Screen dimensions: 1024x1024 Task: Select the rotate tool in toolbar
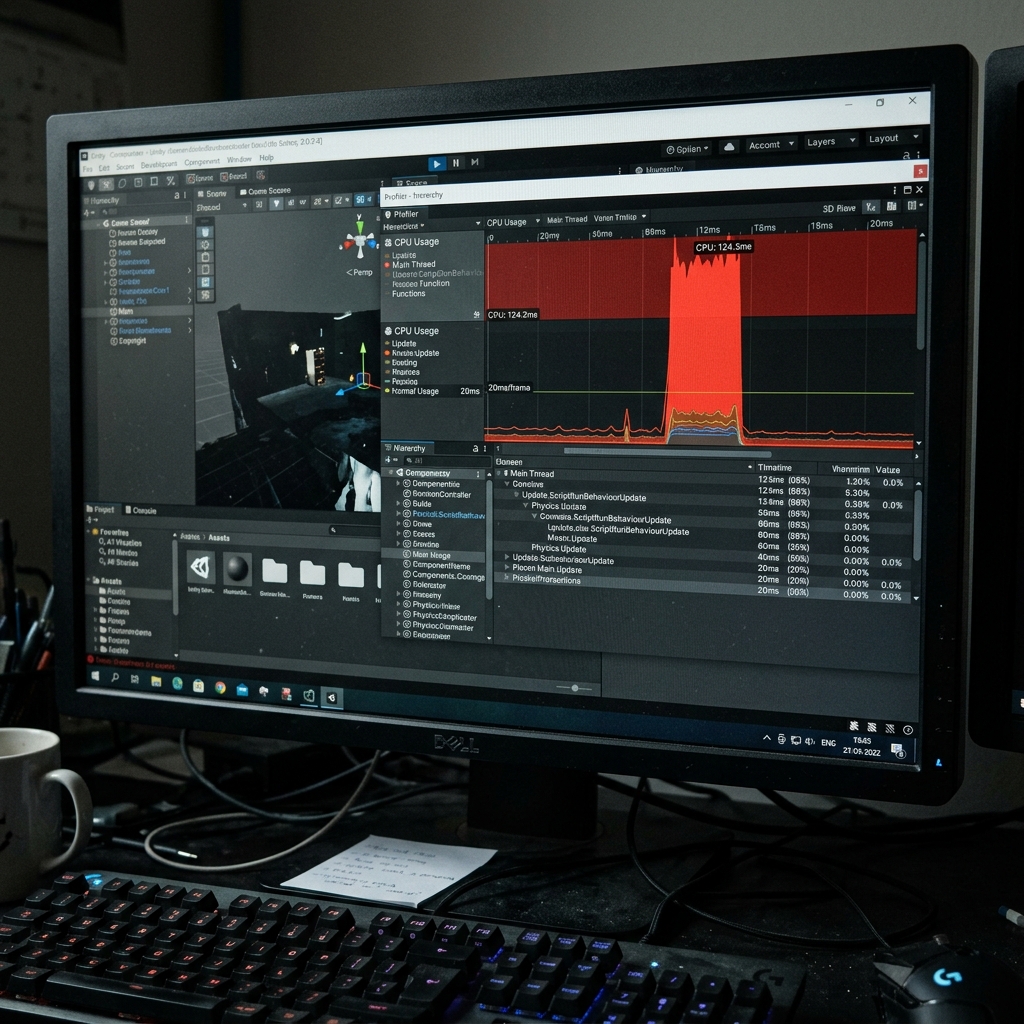pos(122,184)
